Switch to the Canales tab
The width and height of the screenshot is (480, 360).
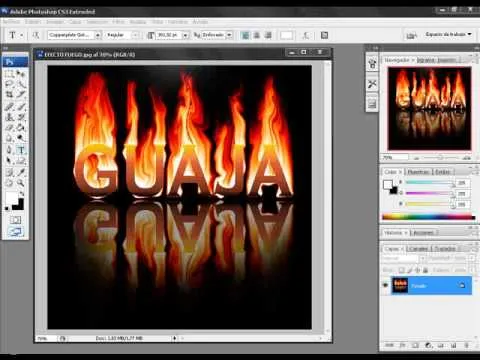pyautogui.click(x=419, y=249)
